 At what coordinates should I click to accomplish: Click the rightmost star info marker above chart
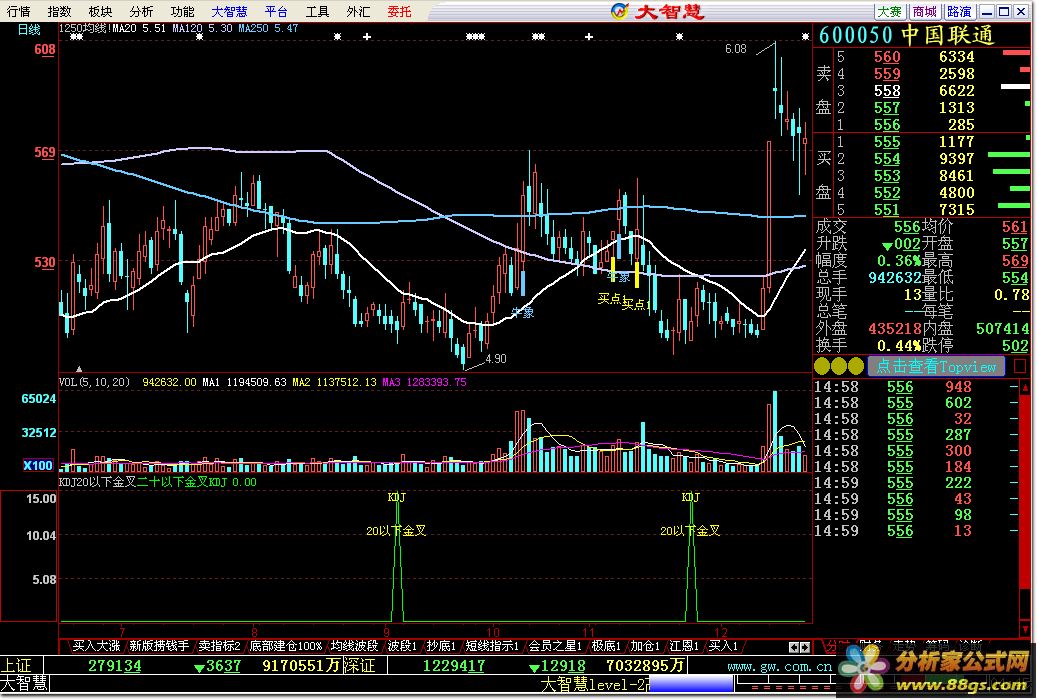[805, 36]
